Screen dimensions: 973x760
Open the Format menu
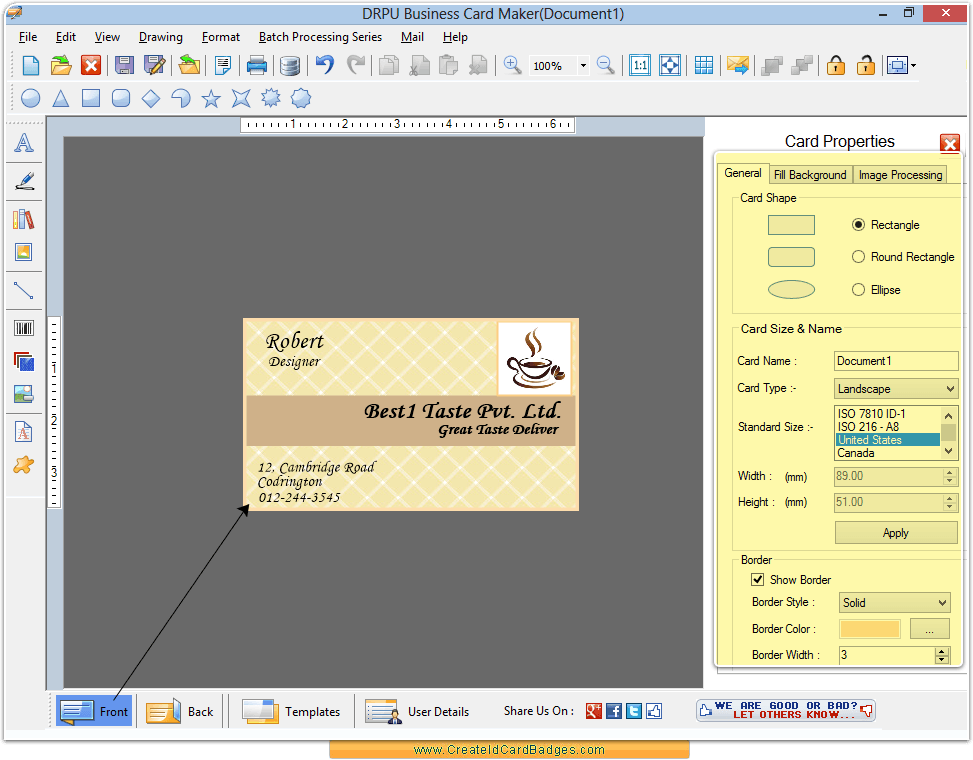click(220, 37)
